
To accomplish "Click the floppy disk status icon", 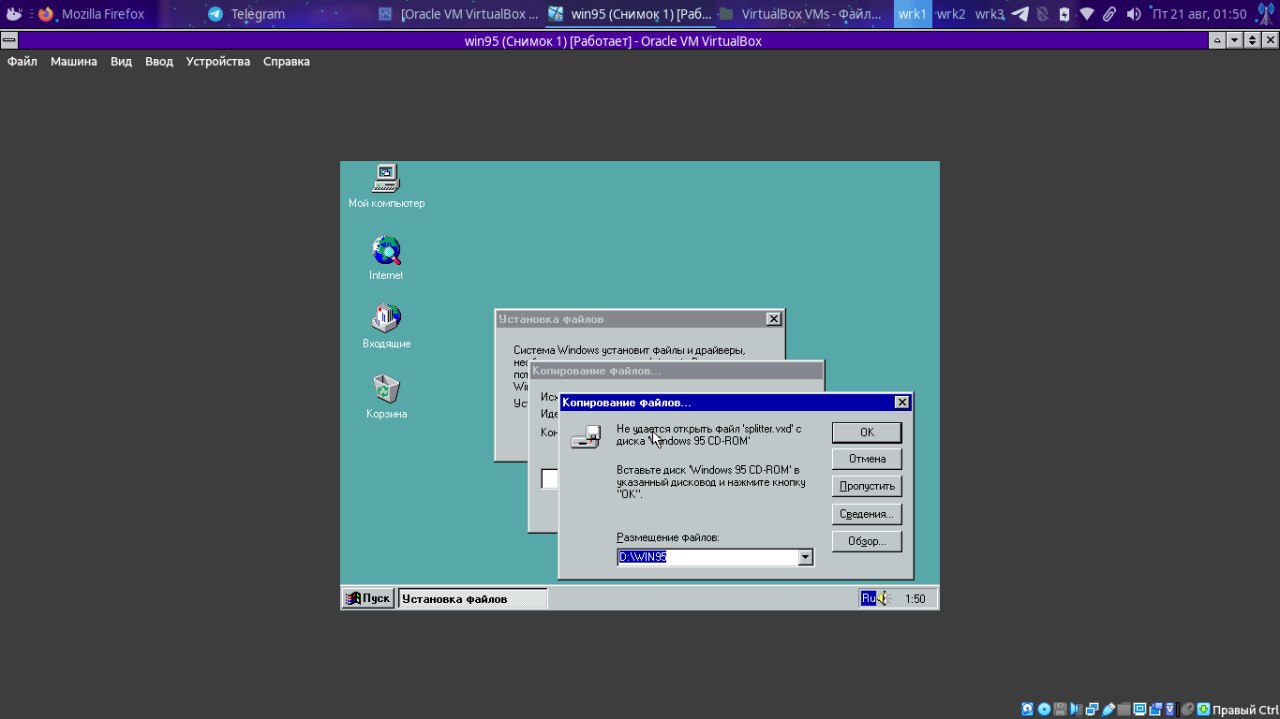I will [x=1060, y=709].
